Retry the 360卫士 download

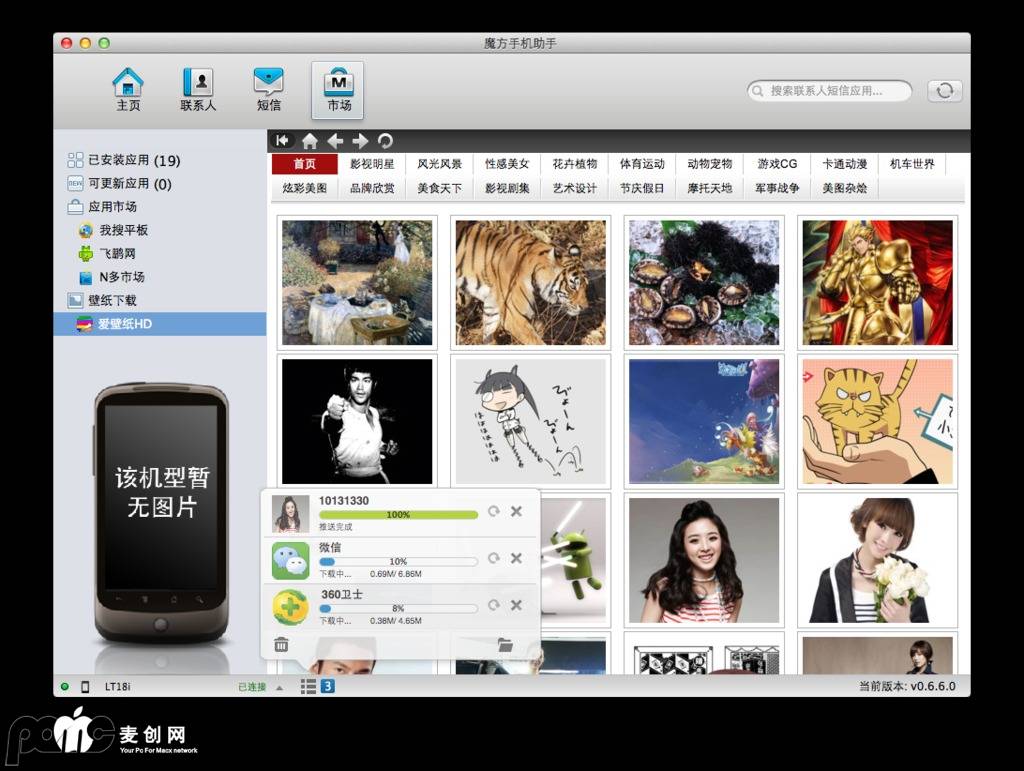click(494, 605)
